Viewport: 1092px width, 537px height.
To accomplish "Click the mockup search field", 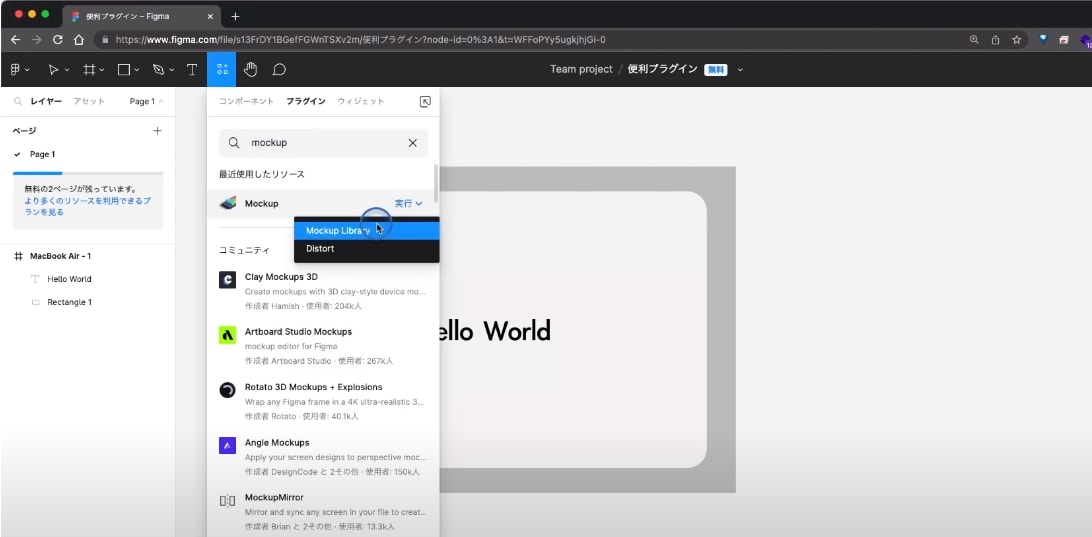I will click(x=323, y=143).
